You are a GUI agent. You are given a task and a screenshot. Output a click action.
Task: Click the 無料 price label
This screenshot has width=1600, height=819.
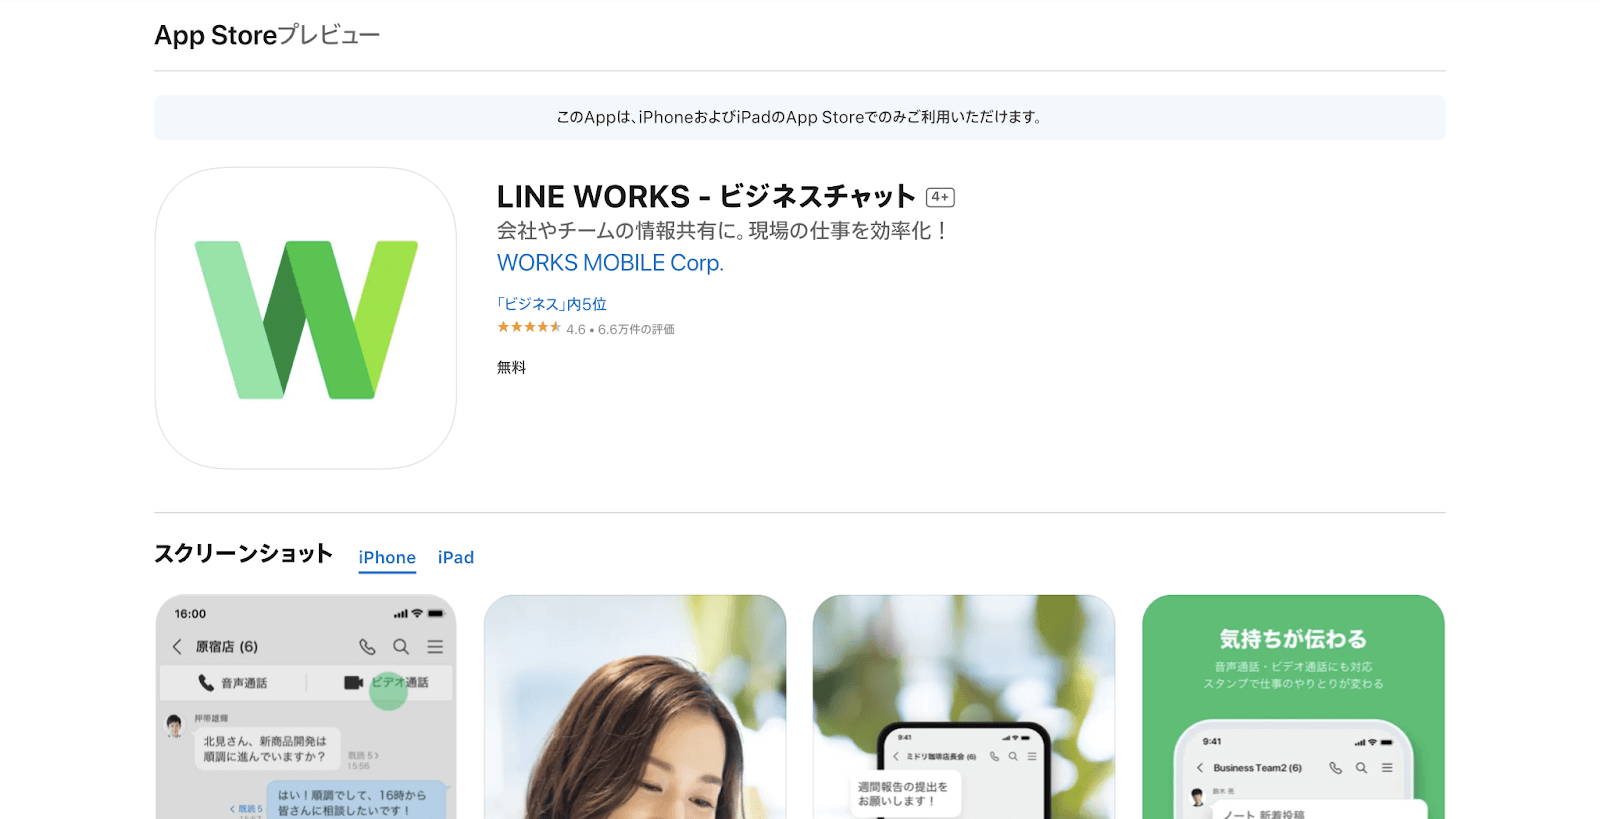pos(511,367)
